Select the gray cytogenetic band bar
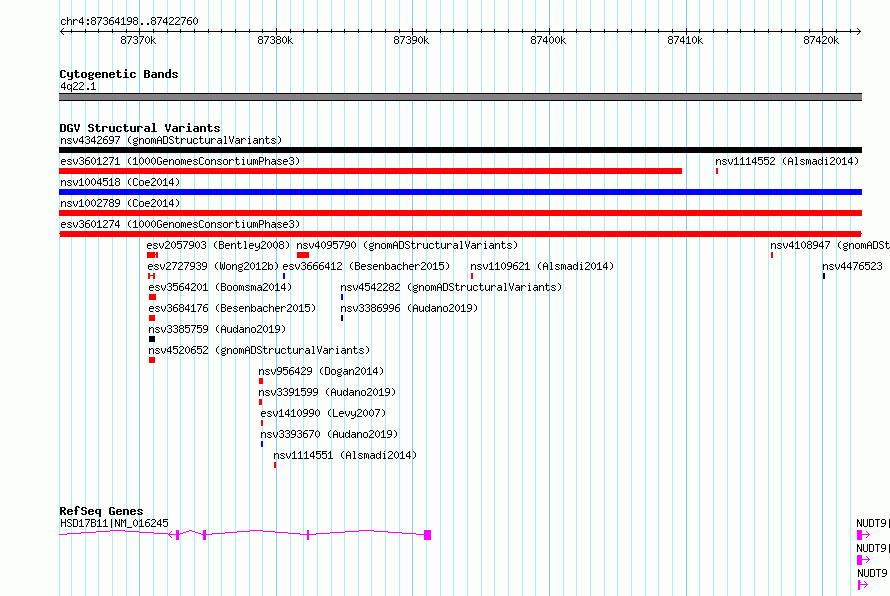Viewport: 890px width, 596px height. [460, 97]
